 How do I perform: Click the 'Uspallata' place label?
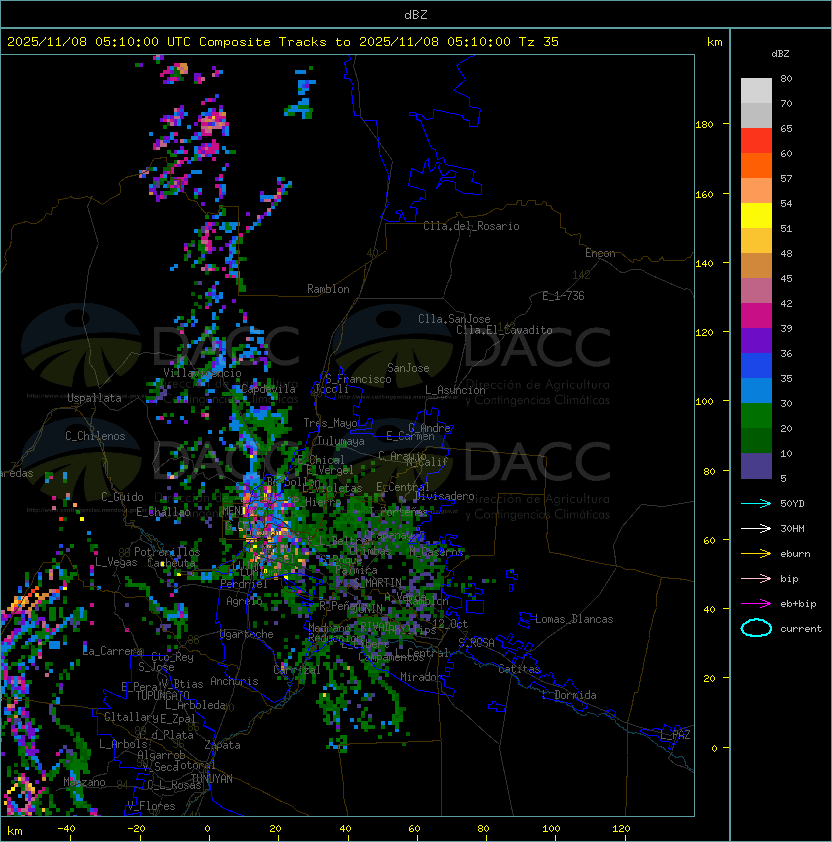[x=94, y=398]
